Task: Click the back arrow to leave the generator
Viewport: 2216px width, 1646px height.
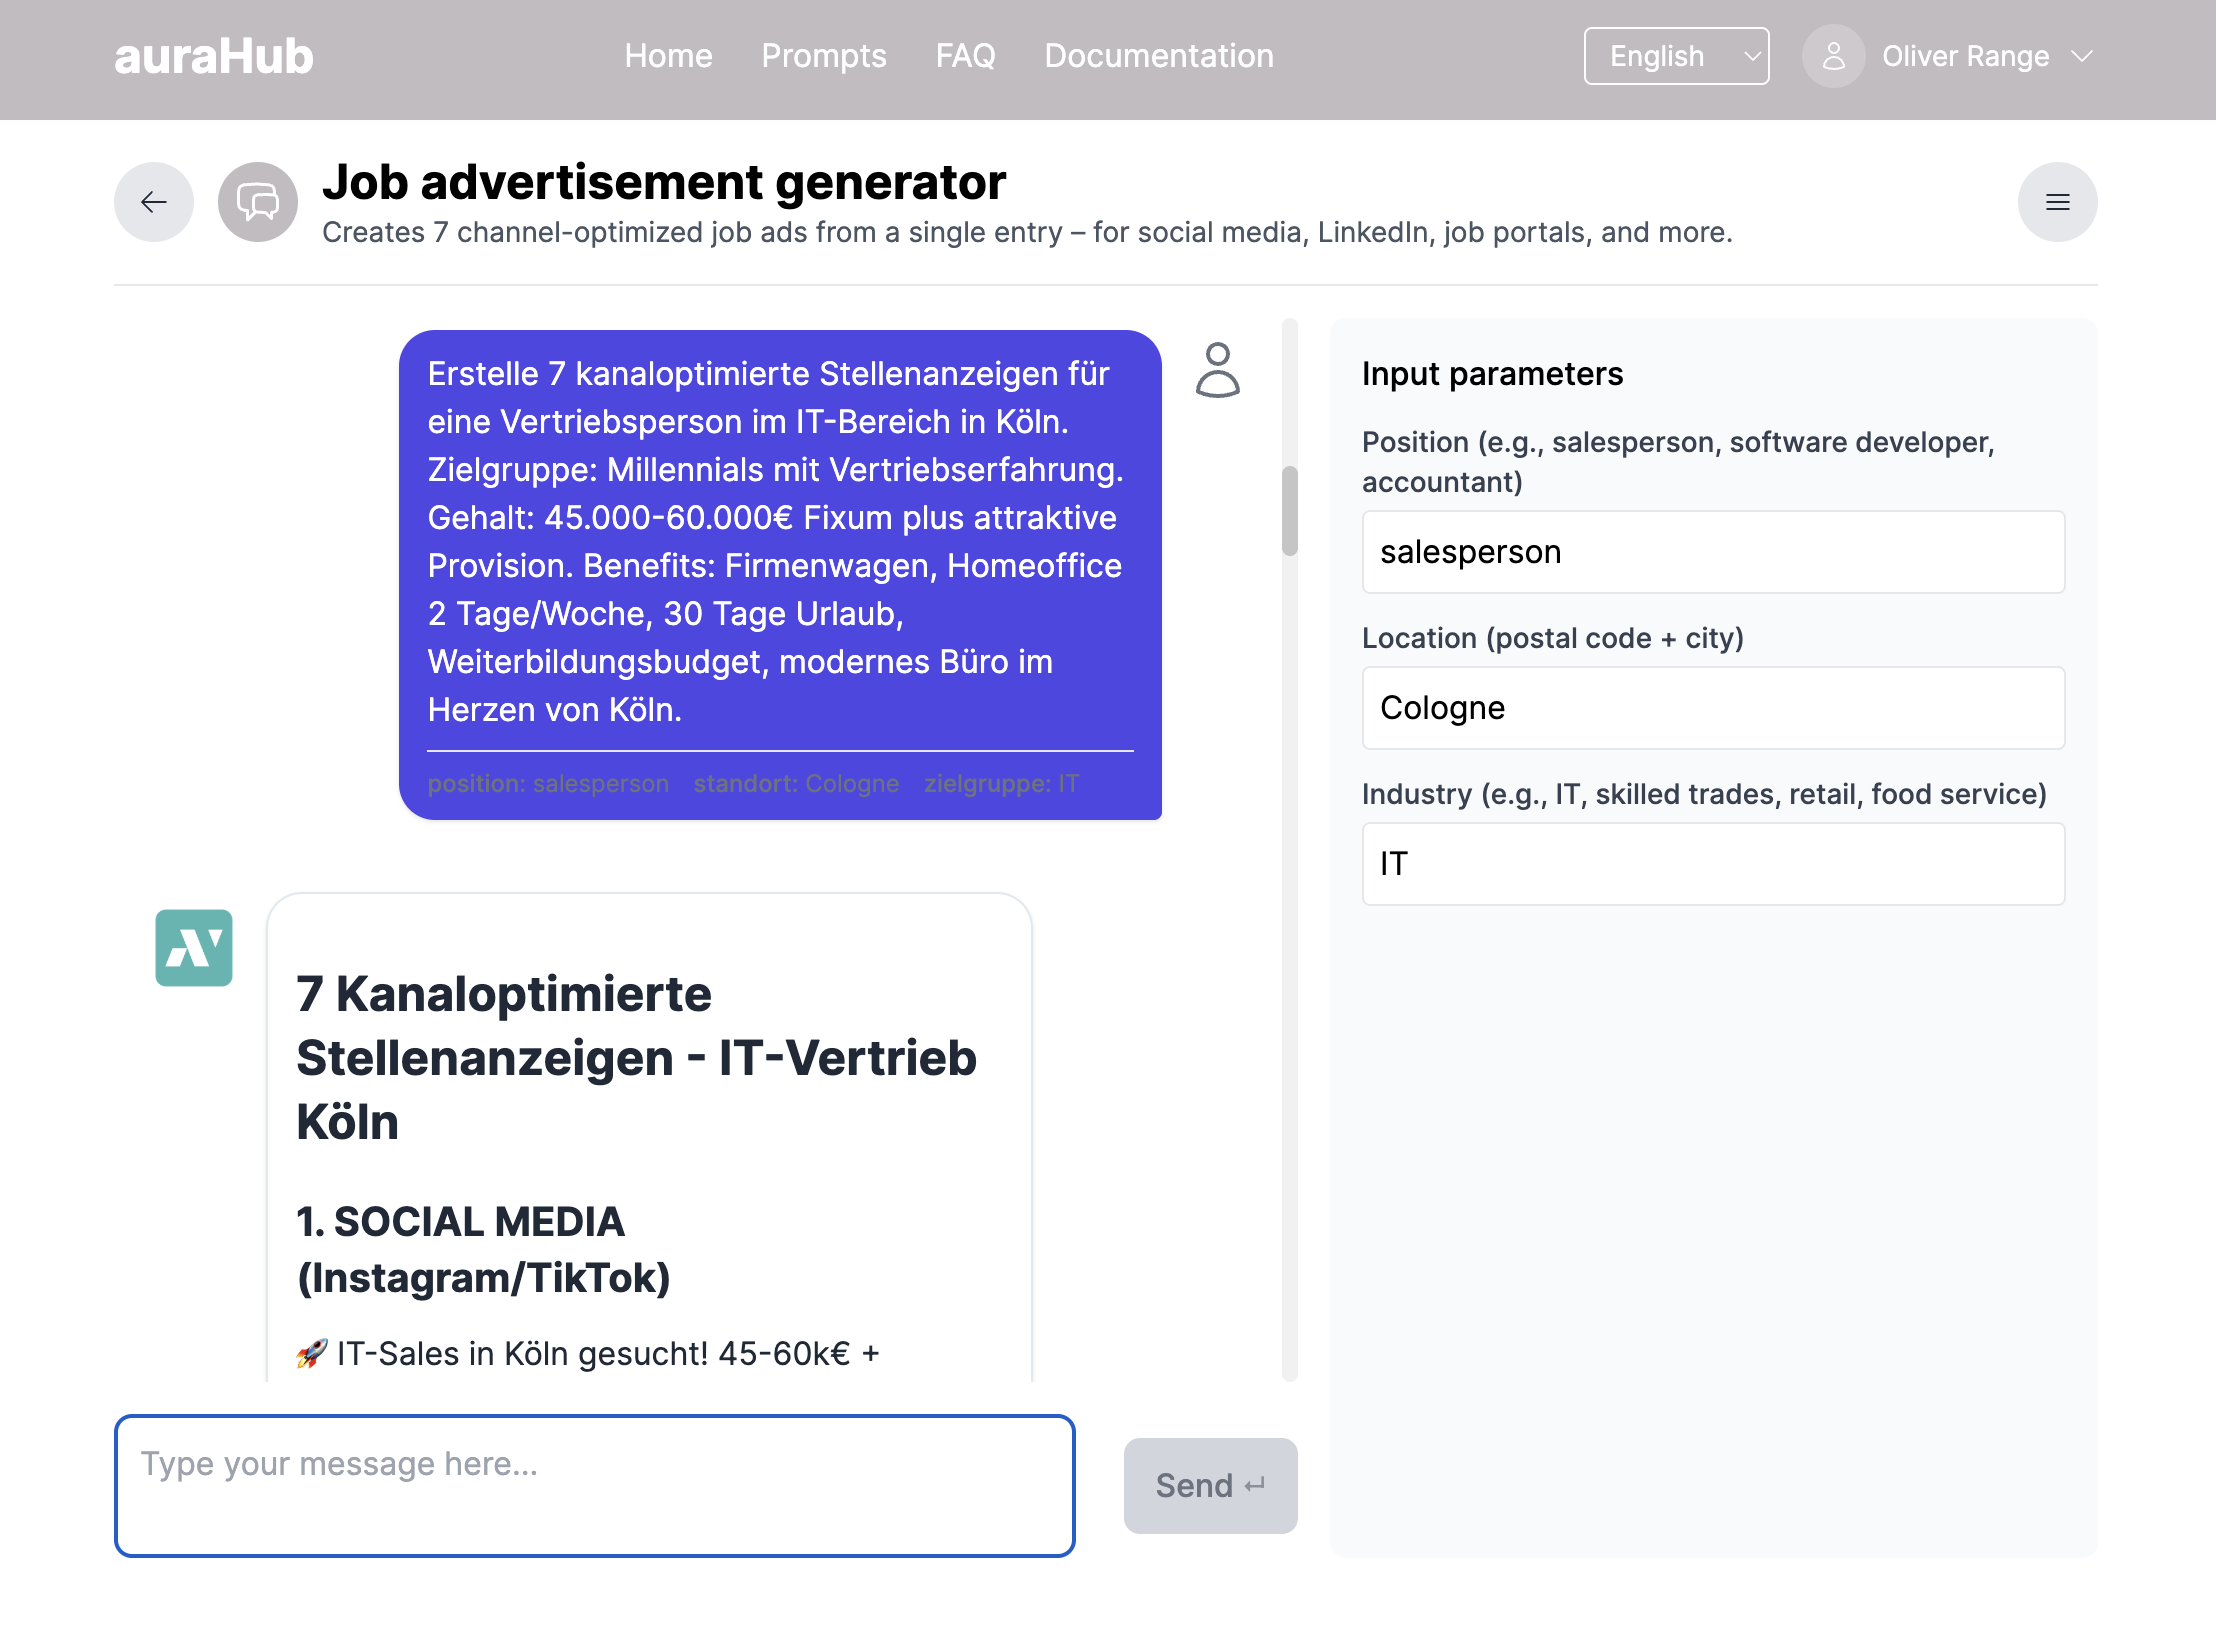Action: 153,202
